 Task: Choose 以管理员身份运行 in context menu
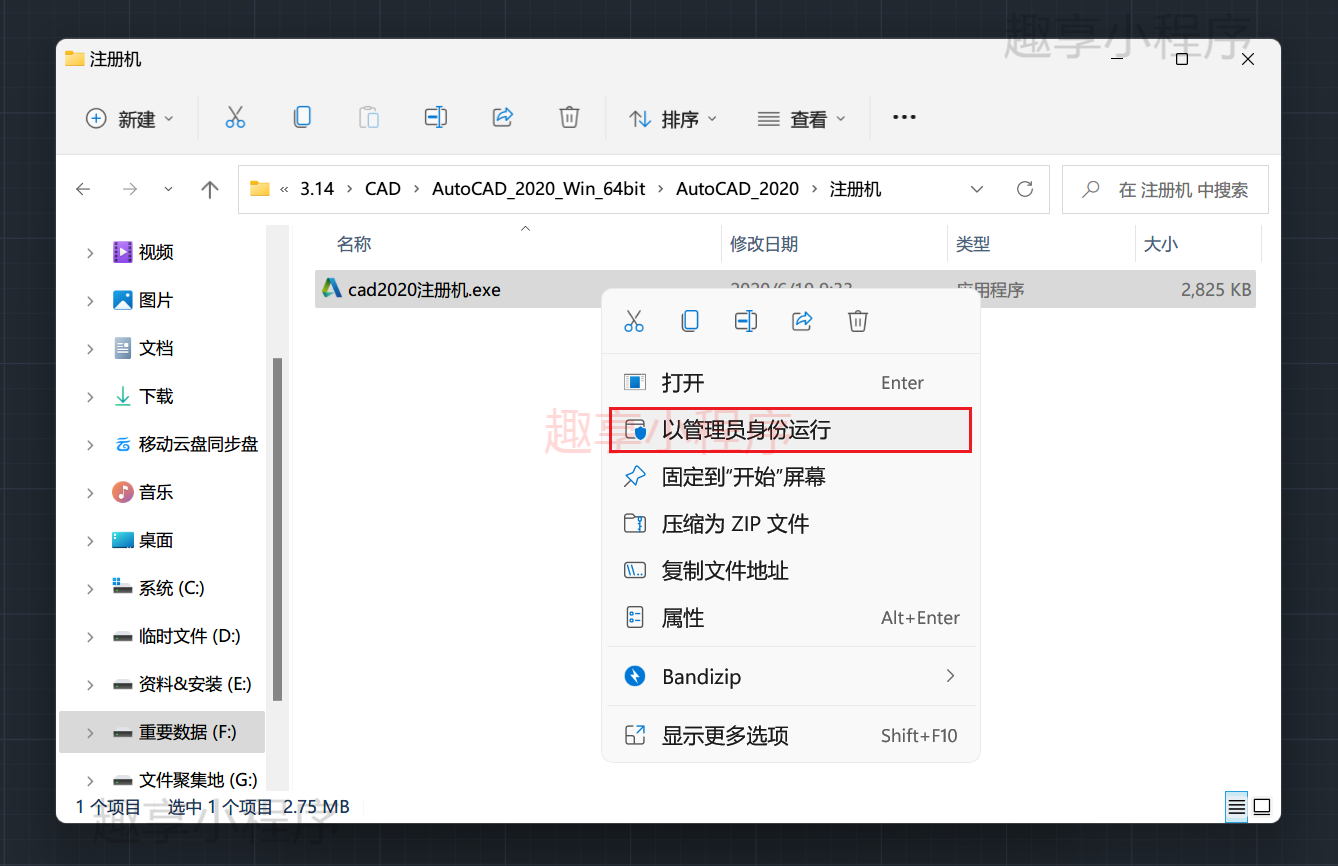point(790,430)
